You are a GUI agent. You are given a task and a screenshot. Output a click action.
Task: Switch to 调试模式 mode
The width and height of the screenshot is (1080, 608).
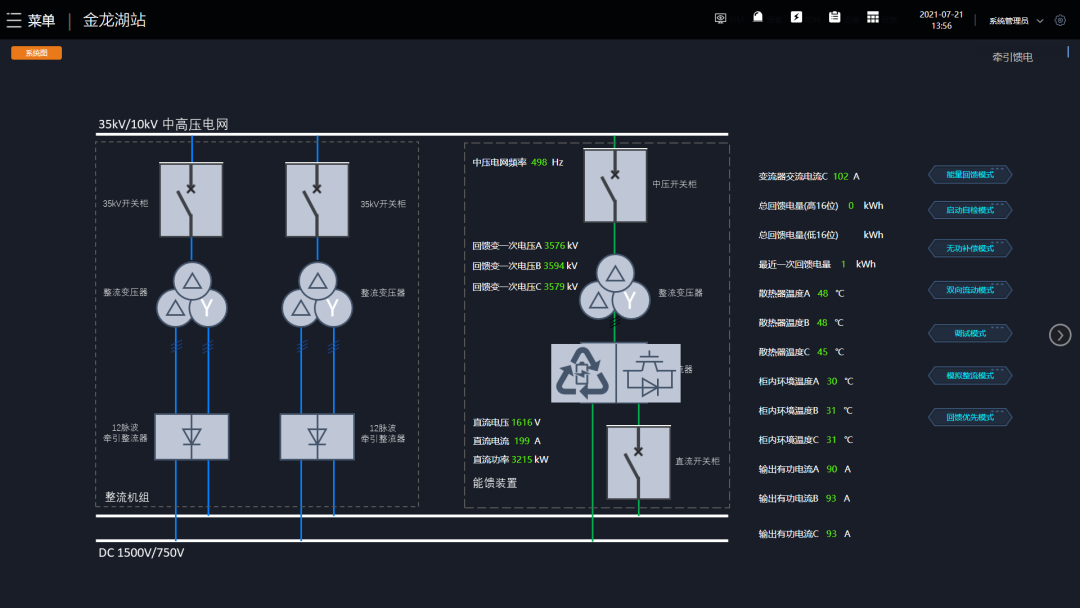970,333
